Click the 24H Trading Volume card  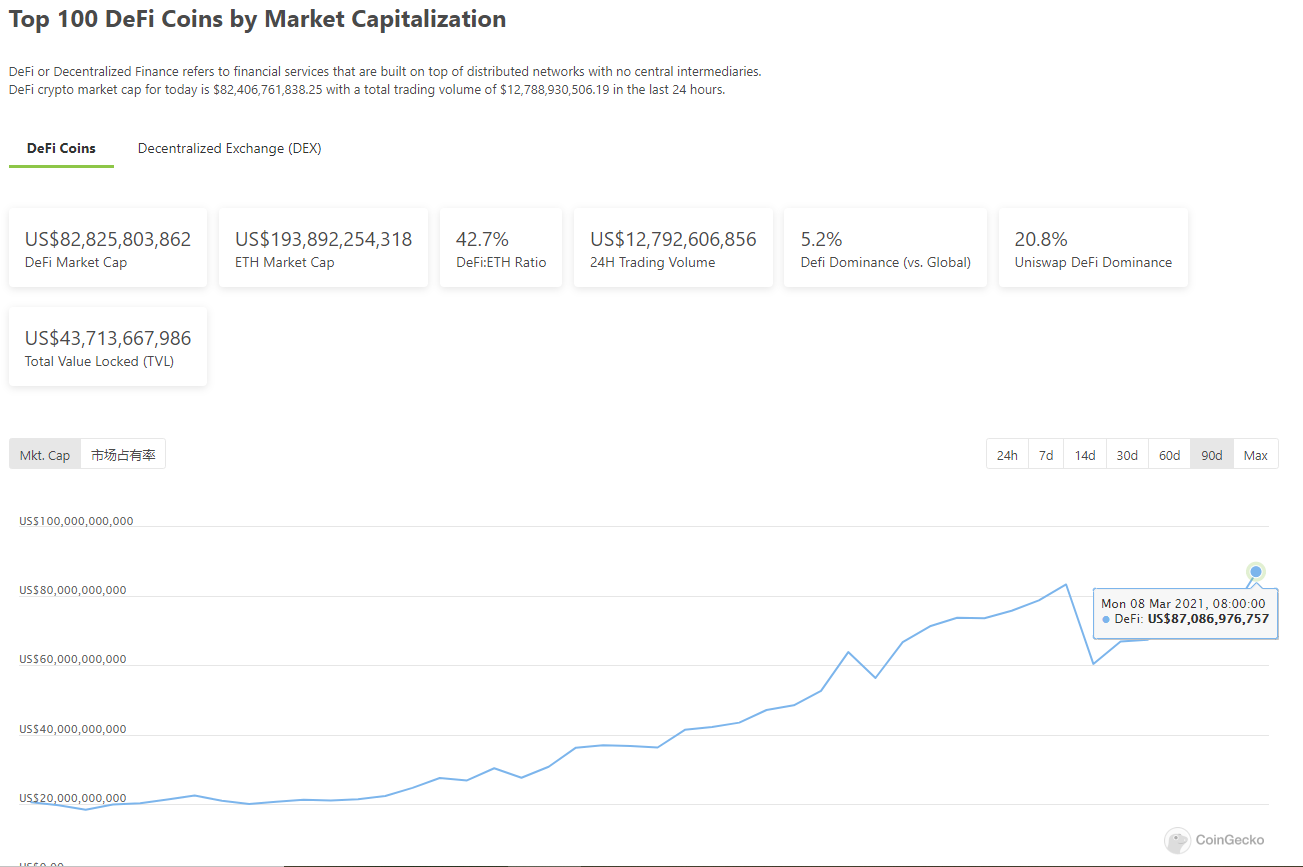[673, 248]
